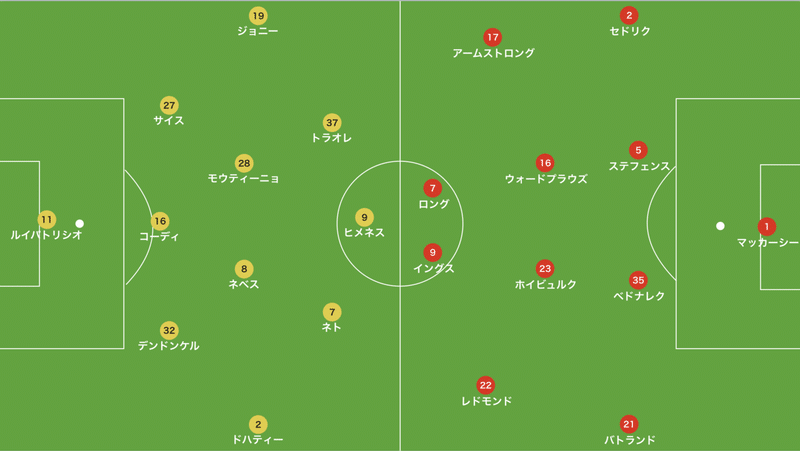Click red 23 ホイビュルク player circle
Image resolution: width=800 pixels, height=451 pixels.
tap(545, 269)
